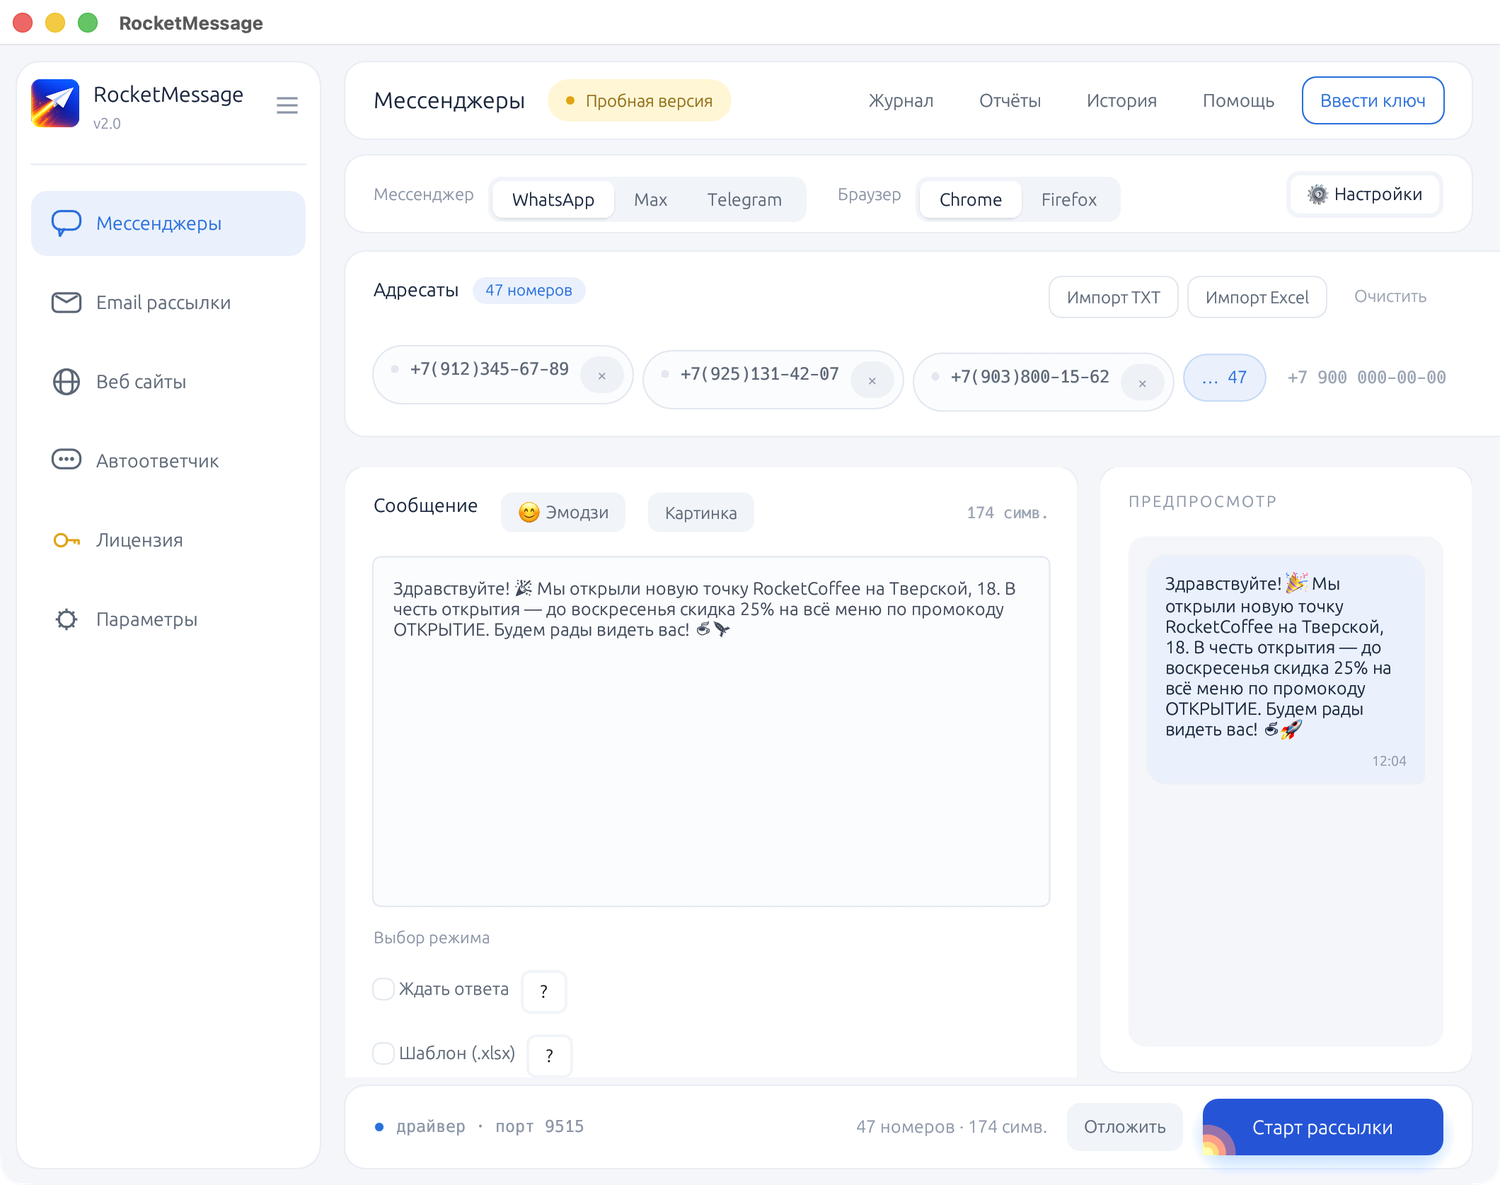
Task: Click the '47 номеров · 174 симв.' summary
Action: (951, 1127)
